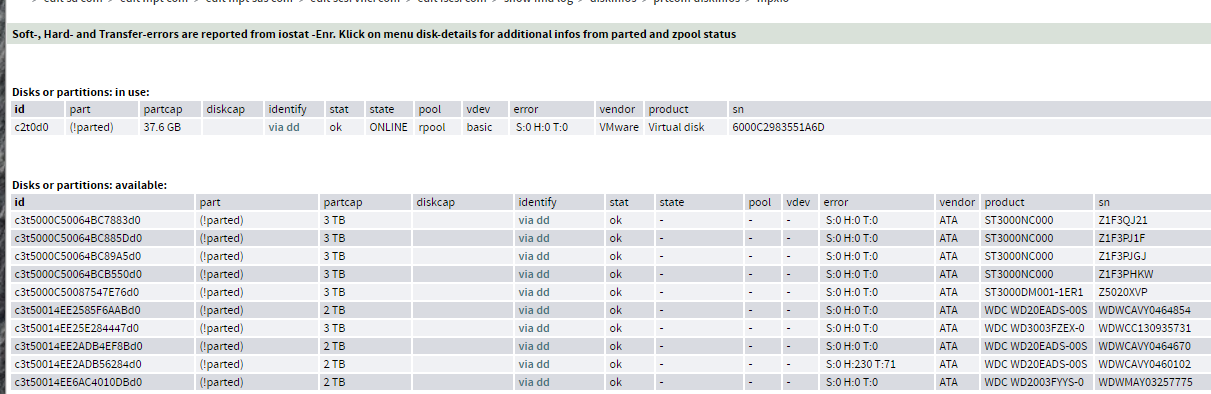Select serial number Z5020XVP
Image resolution: width=1211 pixels, height=394 pixels.
(1124, 292)
